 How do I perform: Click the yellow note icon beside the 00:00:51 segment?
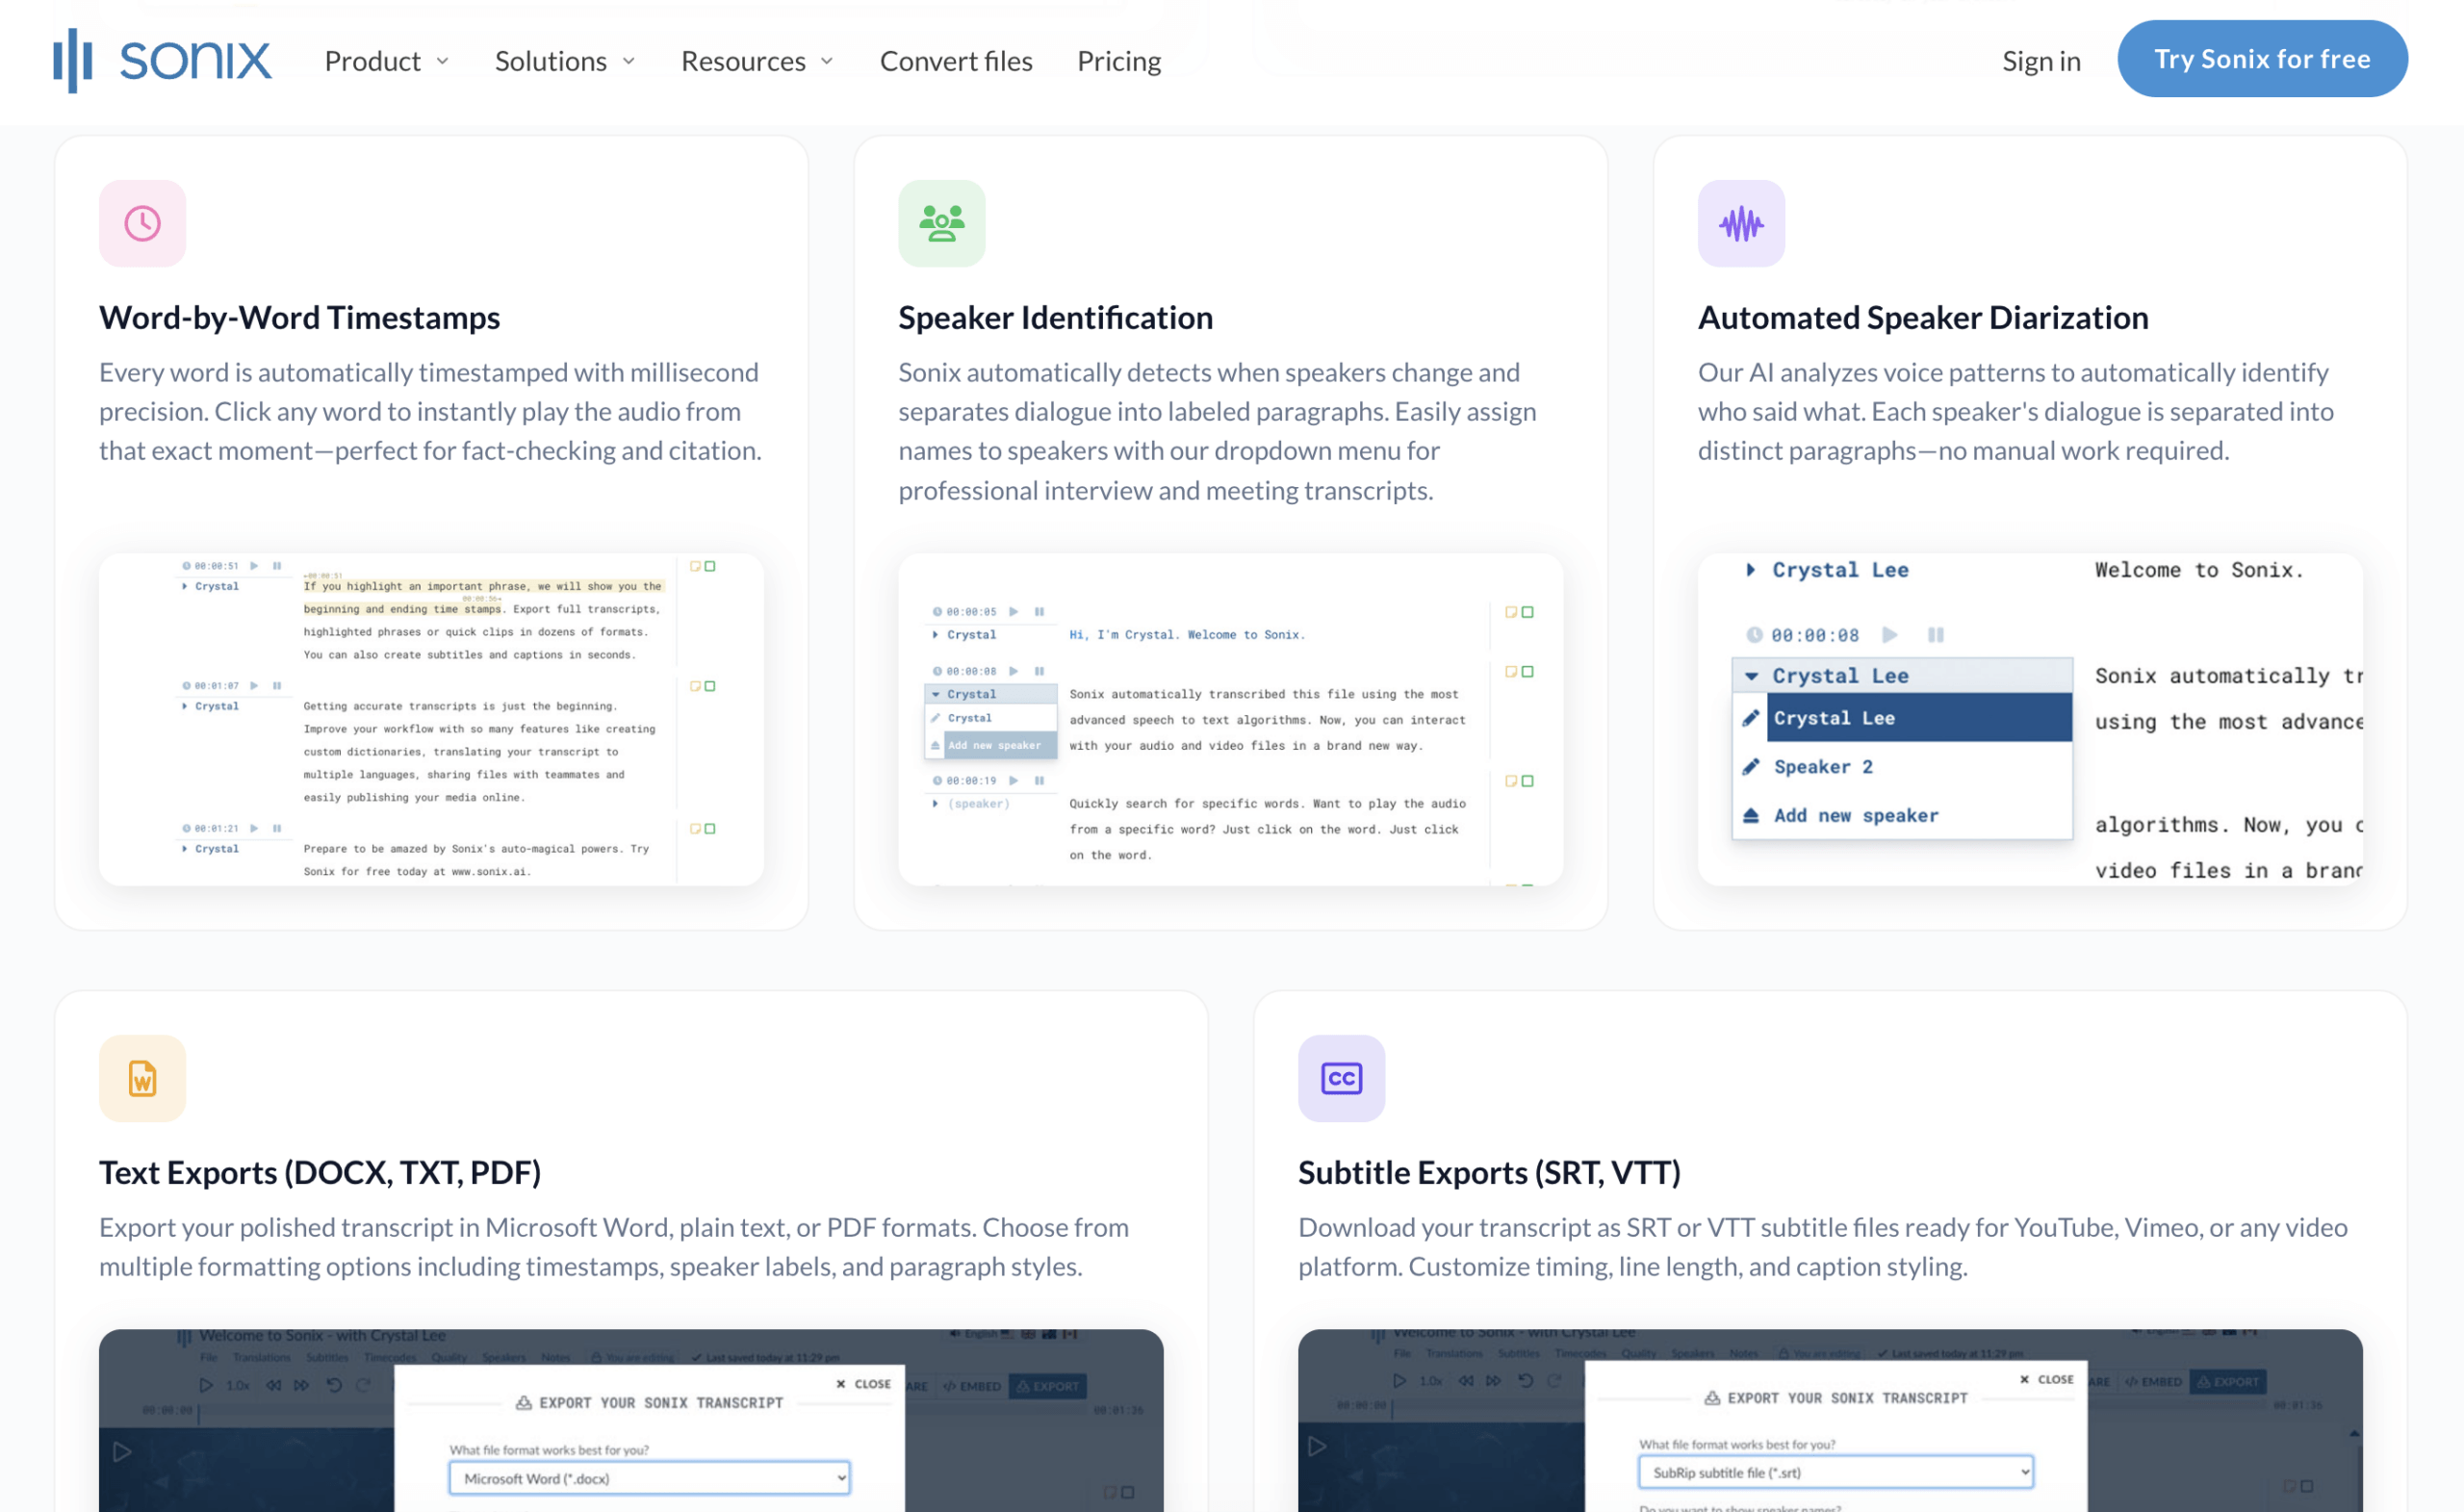[x=695, y=566]
